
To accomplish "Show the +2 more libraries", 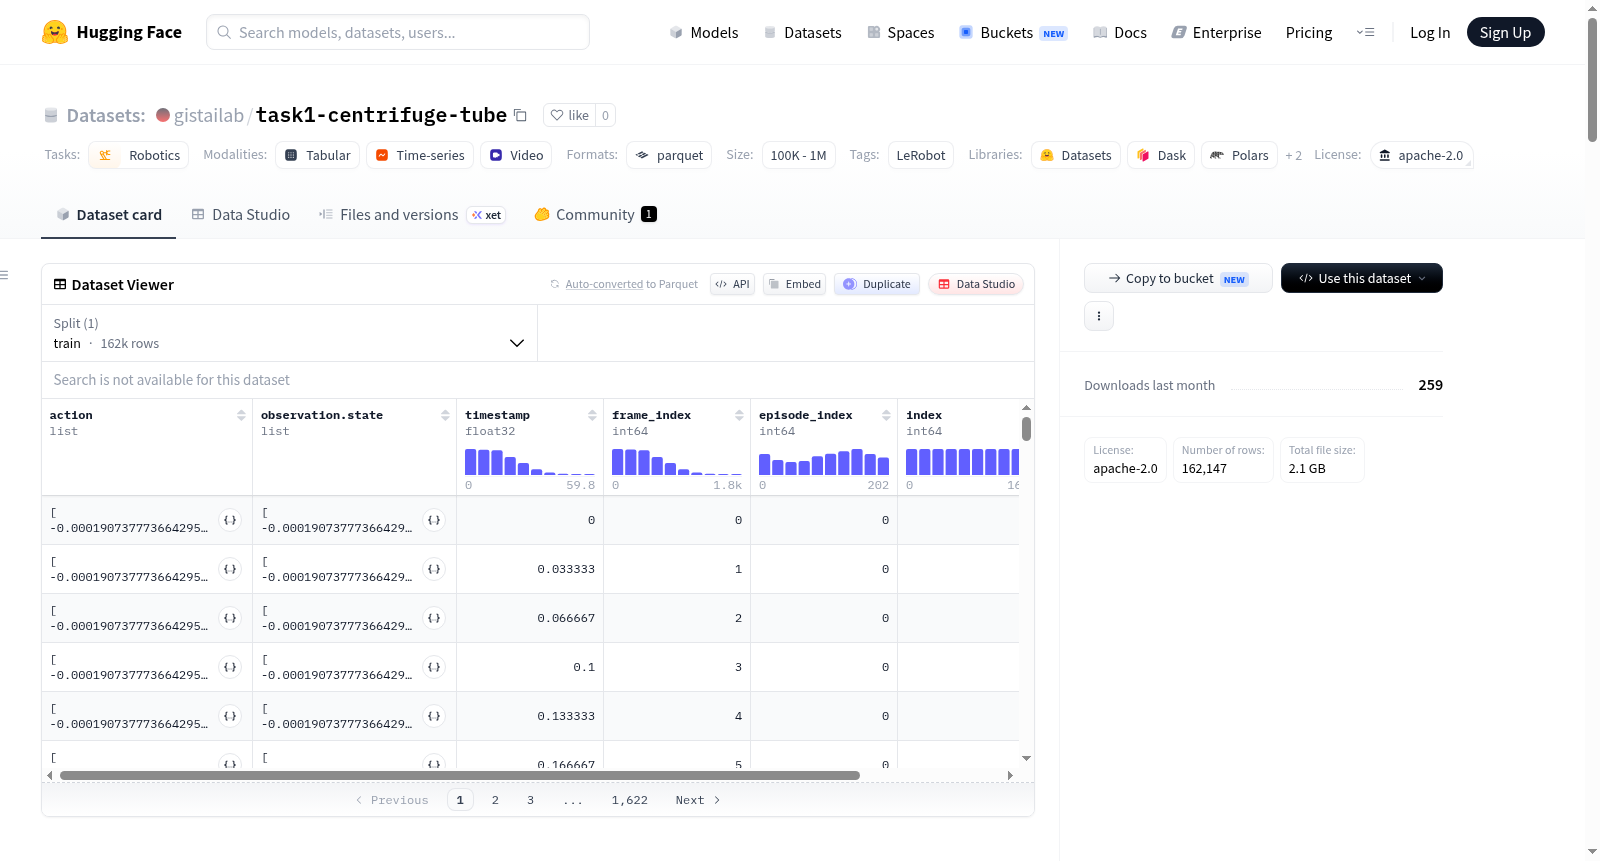I will click(1294, 155).
